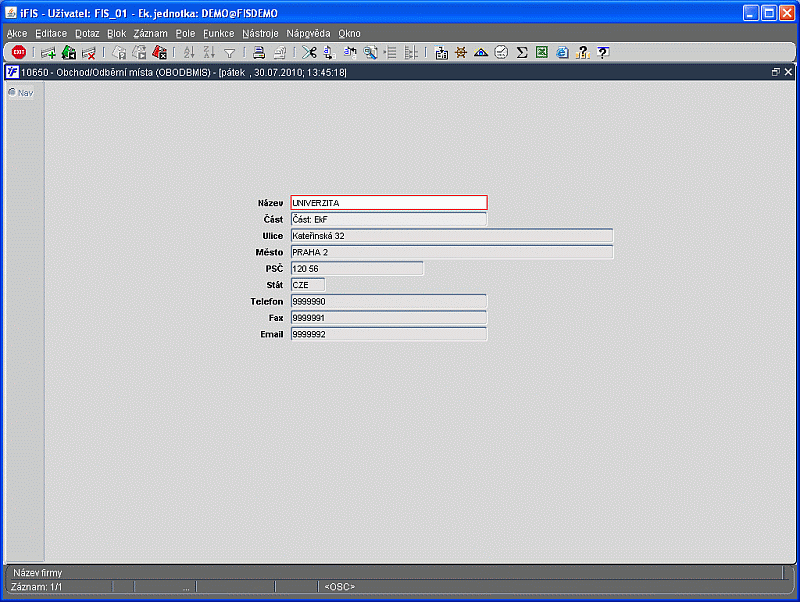Open the Akce menu
The width and height of the screenshot is (800, 602).
click(17, 33)
